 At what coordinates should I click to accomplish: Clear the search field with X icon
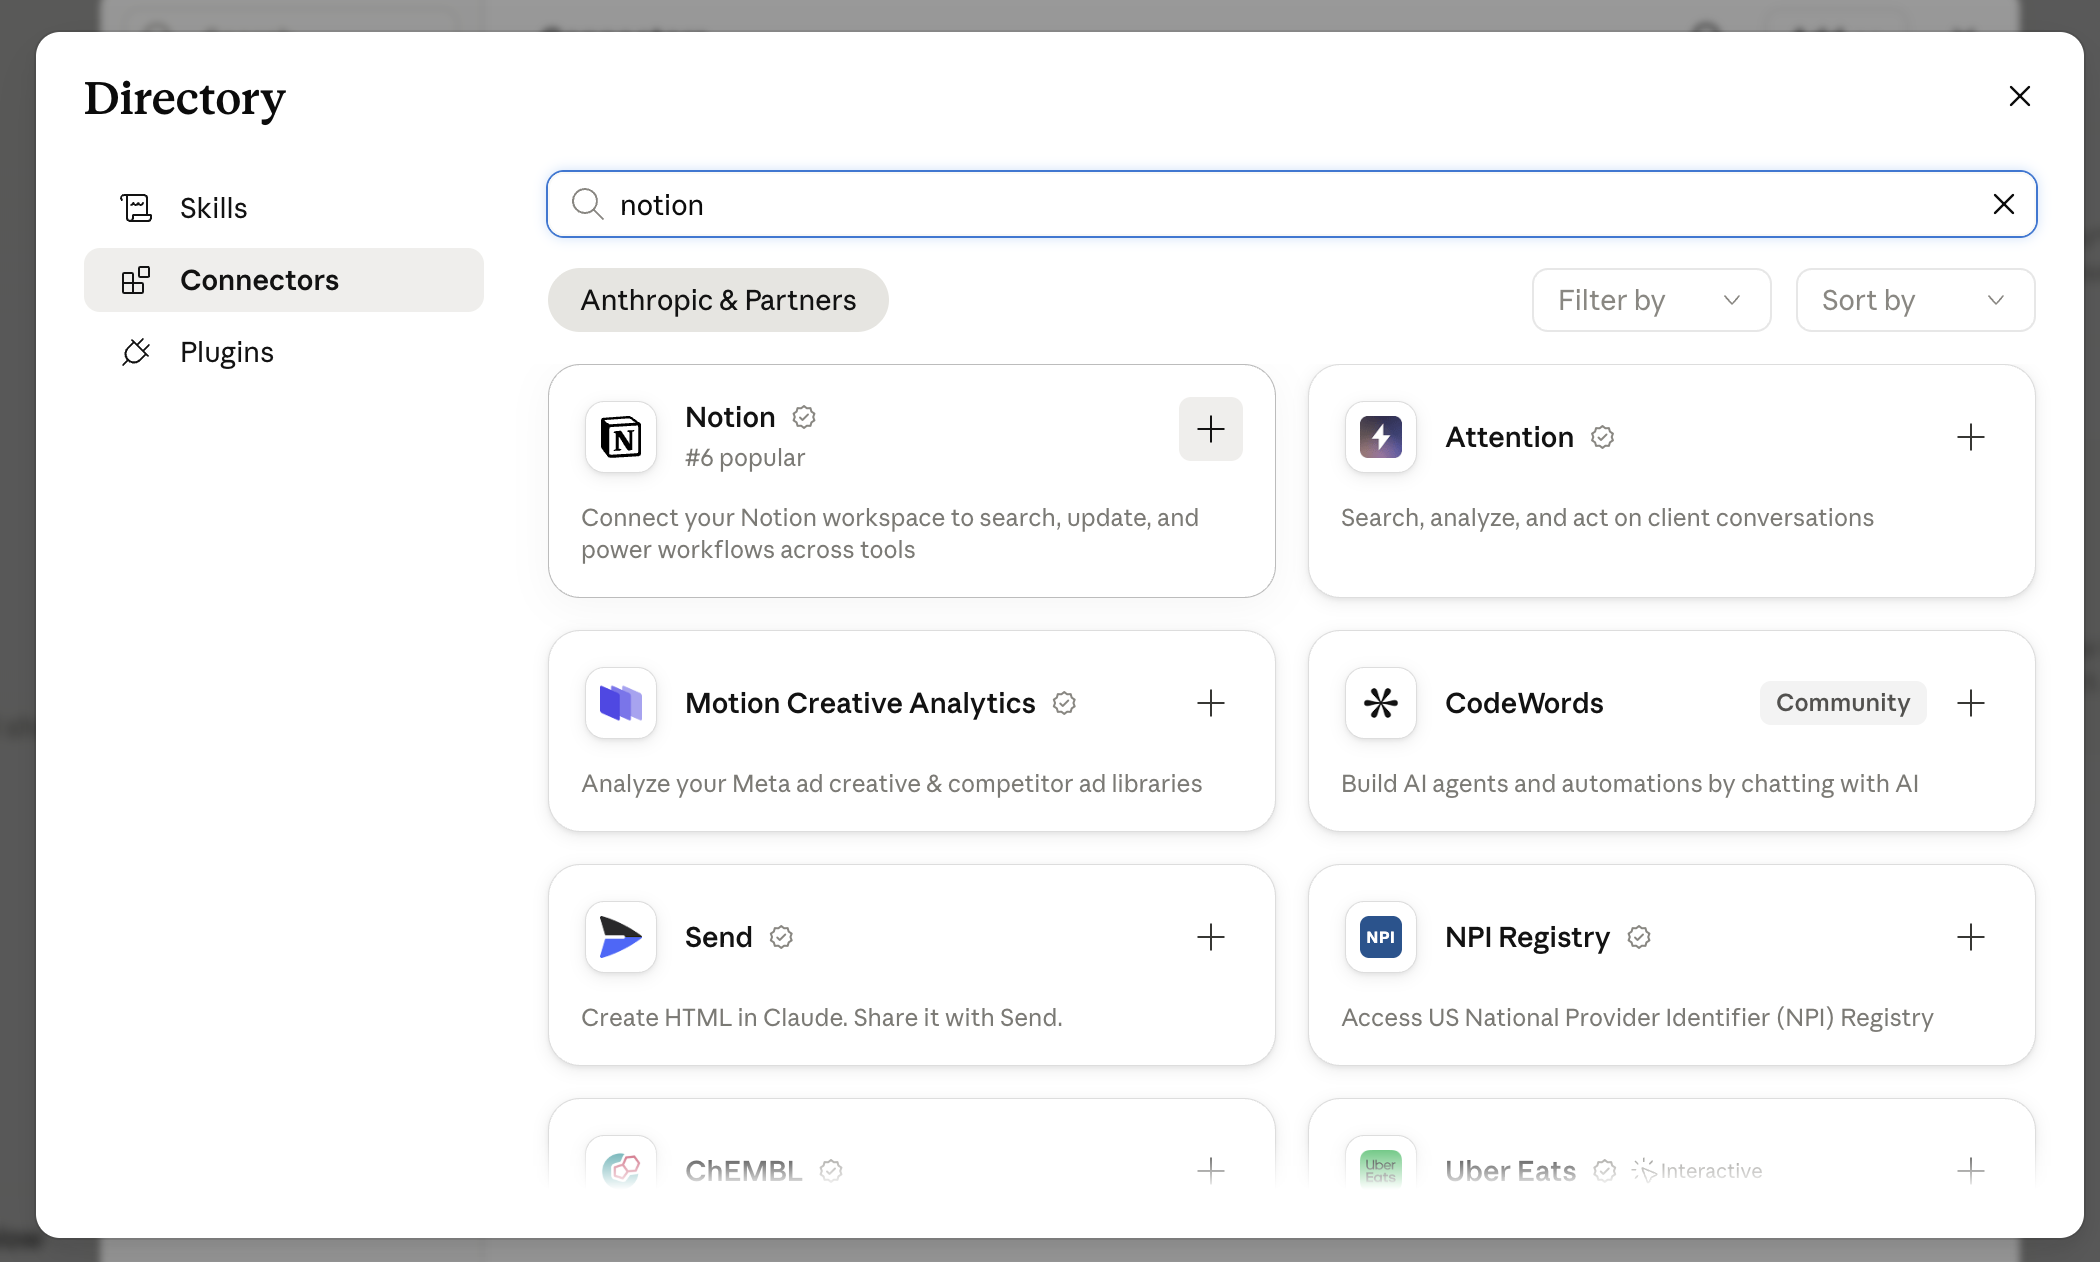pos(2003,204)
